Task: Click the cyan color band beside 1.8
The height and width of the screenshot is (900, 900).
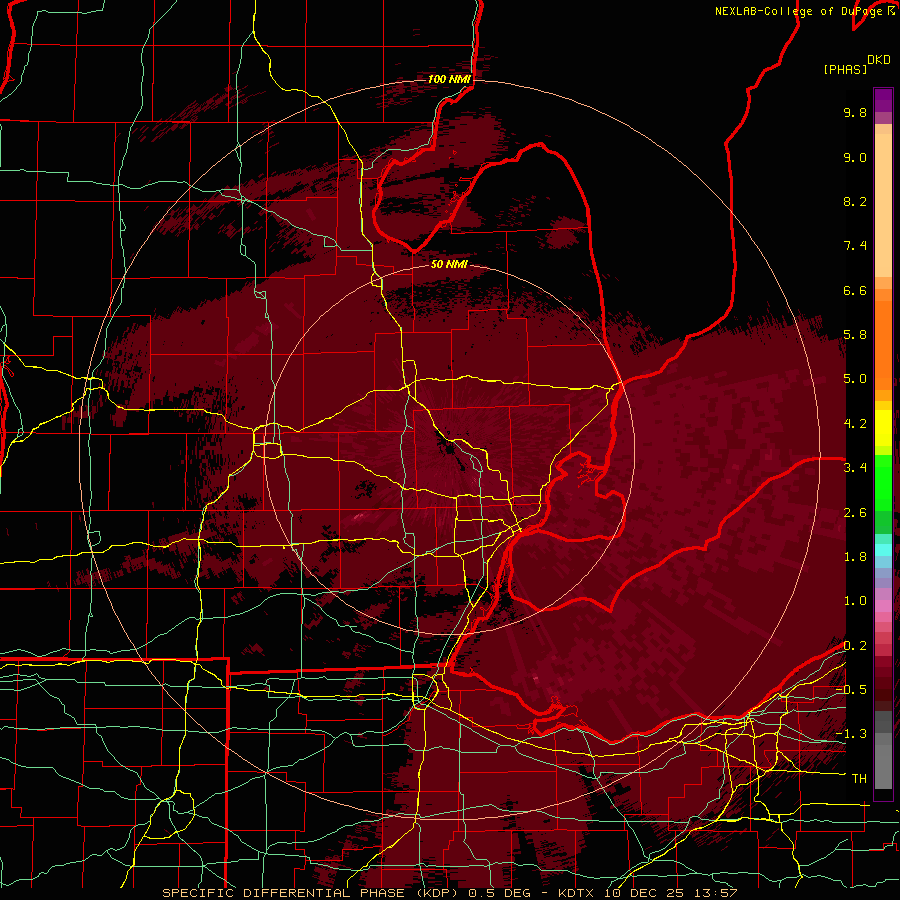Action: [883, 550]
